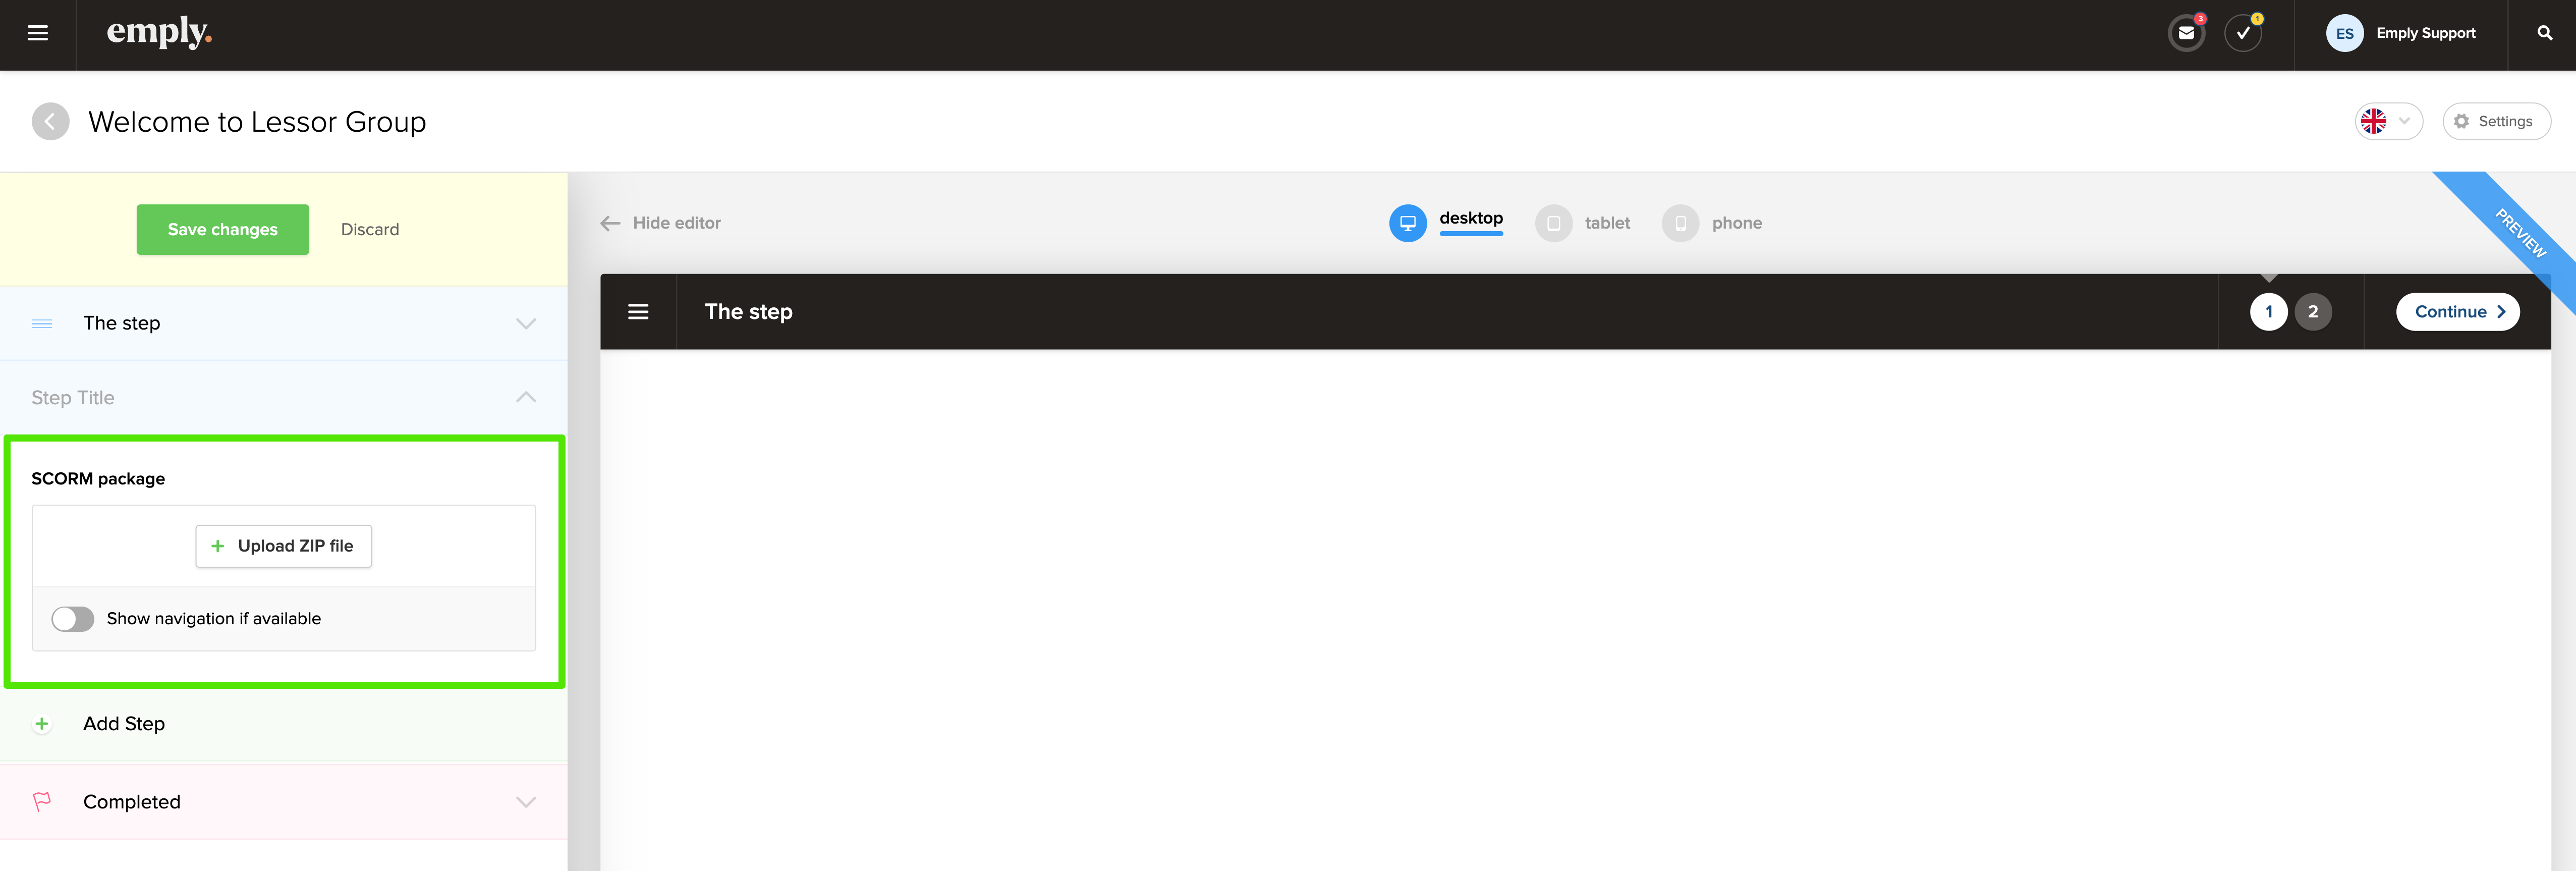2576x871 pixels.
Task: Click The step drag handle icon
Action: click(x=42, y=323)
